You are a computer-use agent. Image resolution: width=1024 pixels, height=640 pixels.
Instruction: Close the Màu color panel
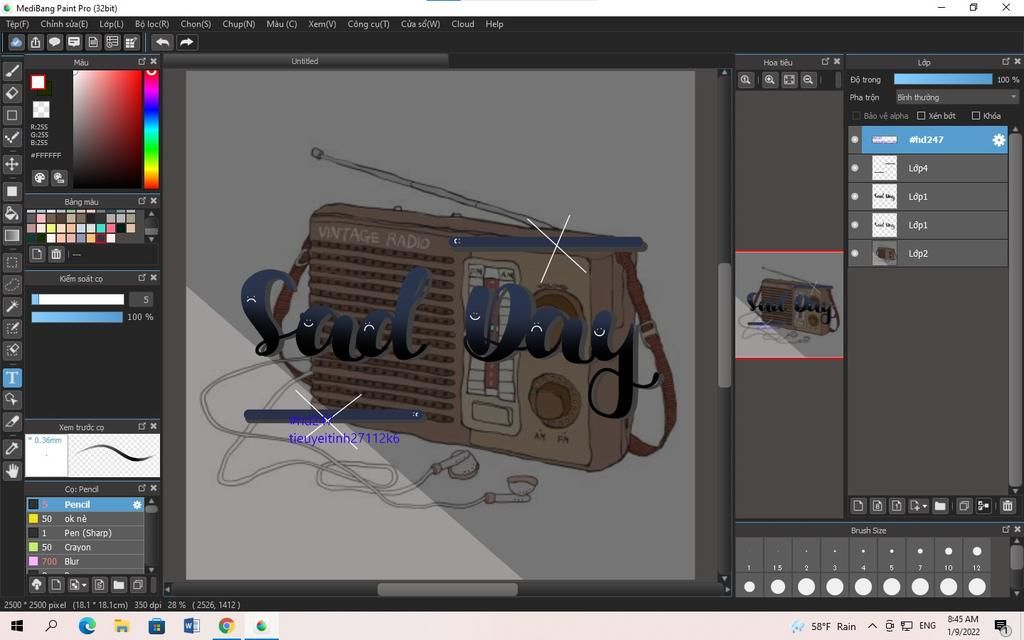tap(153, 61)
